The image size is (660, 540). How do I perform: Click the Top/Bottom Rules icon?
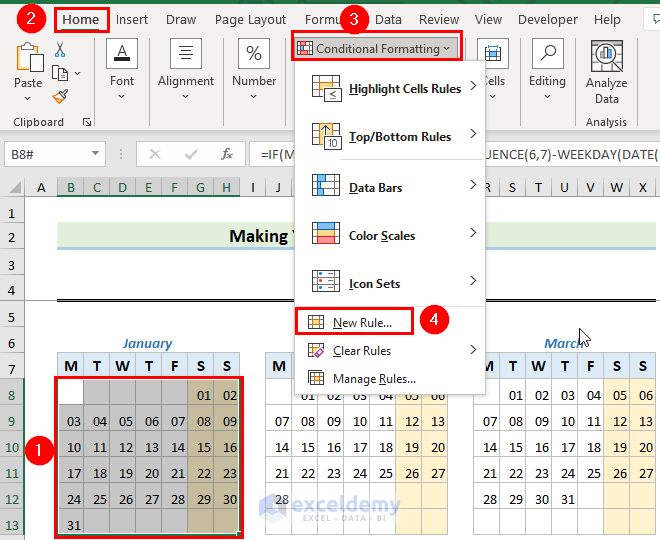tap(326, 136)
